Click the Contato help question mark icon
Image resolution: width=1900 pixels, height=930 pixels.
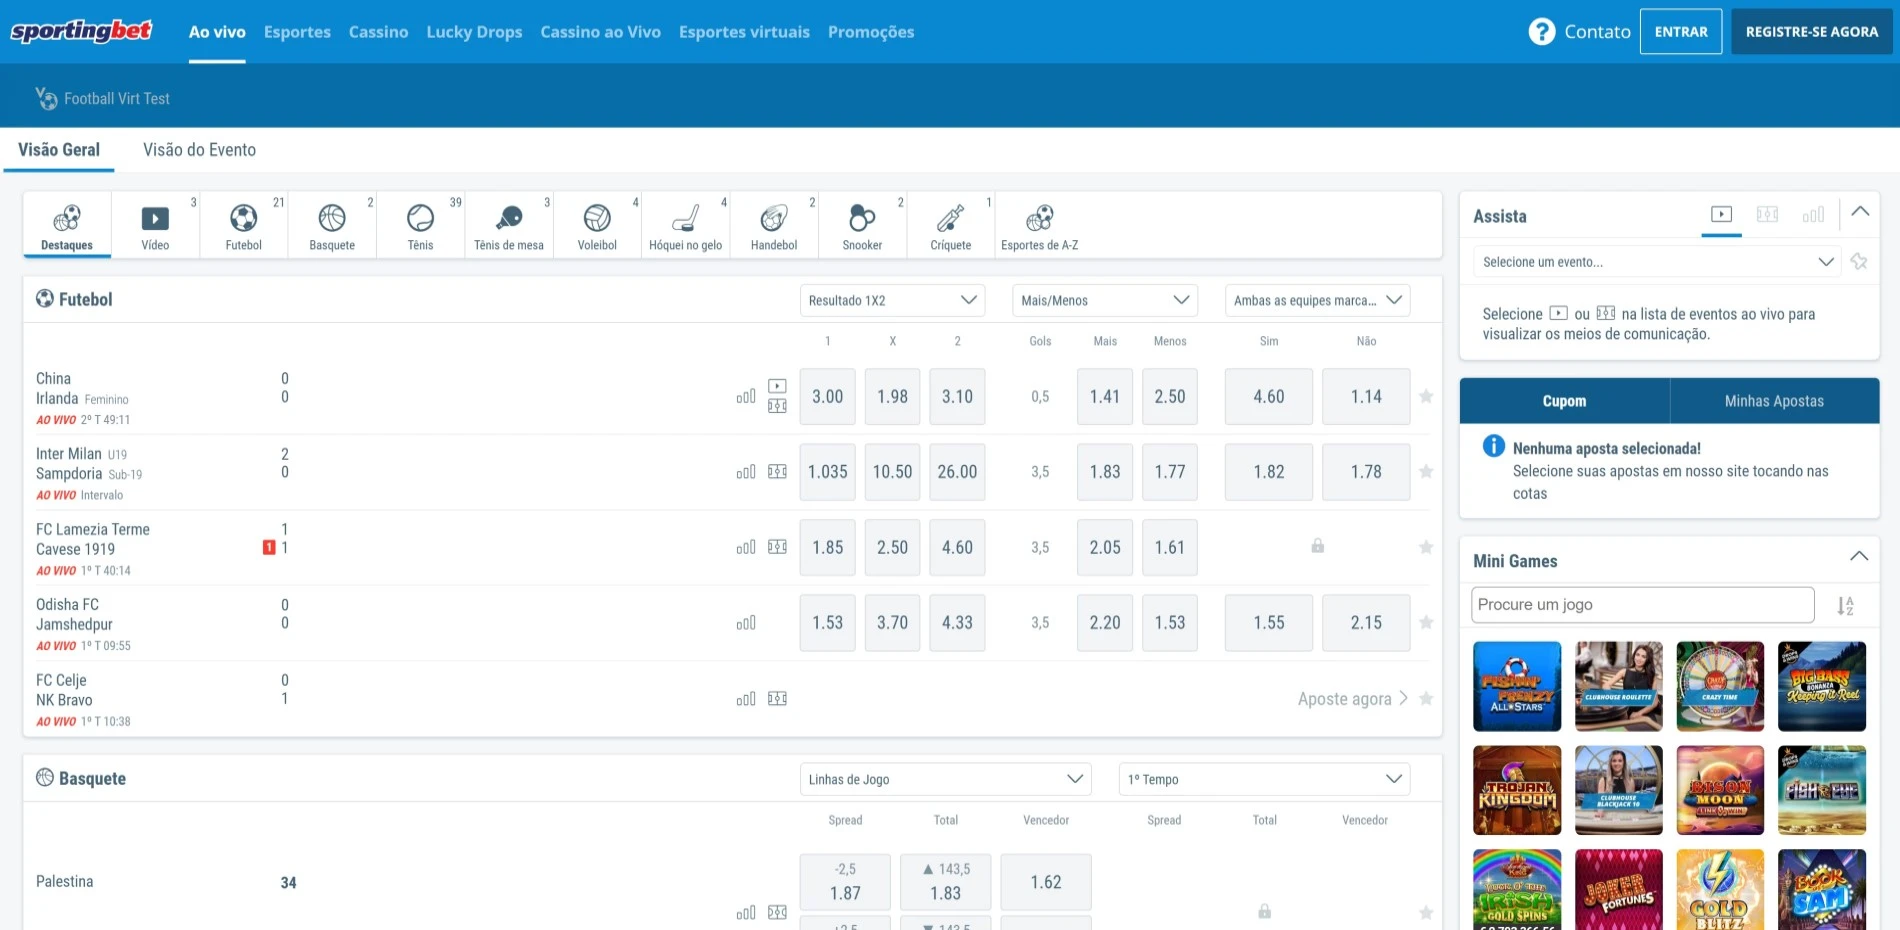pos(1540,31)
